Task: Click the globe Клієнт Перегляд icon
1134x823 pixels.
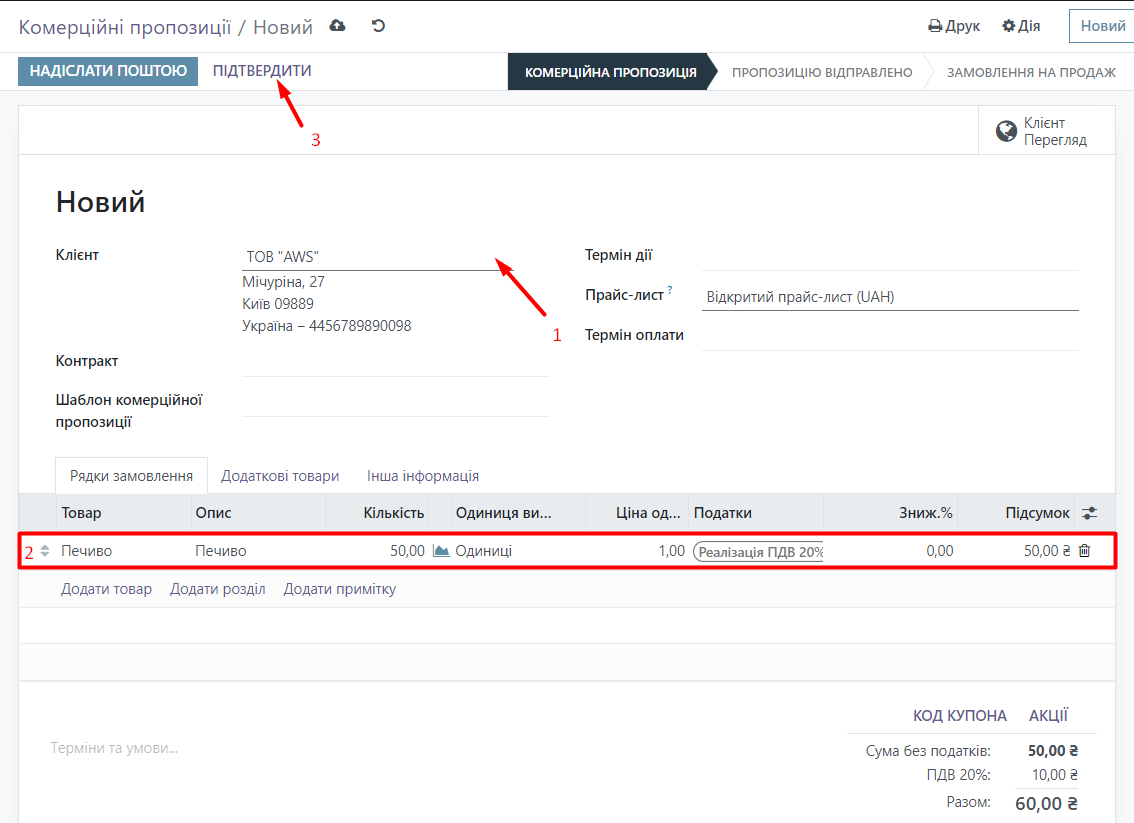Action: coord(1006,131)
